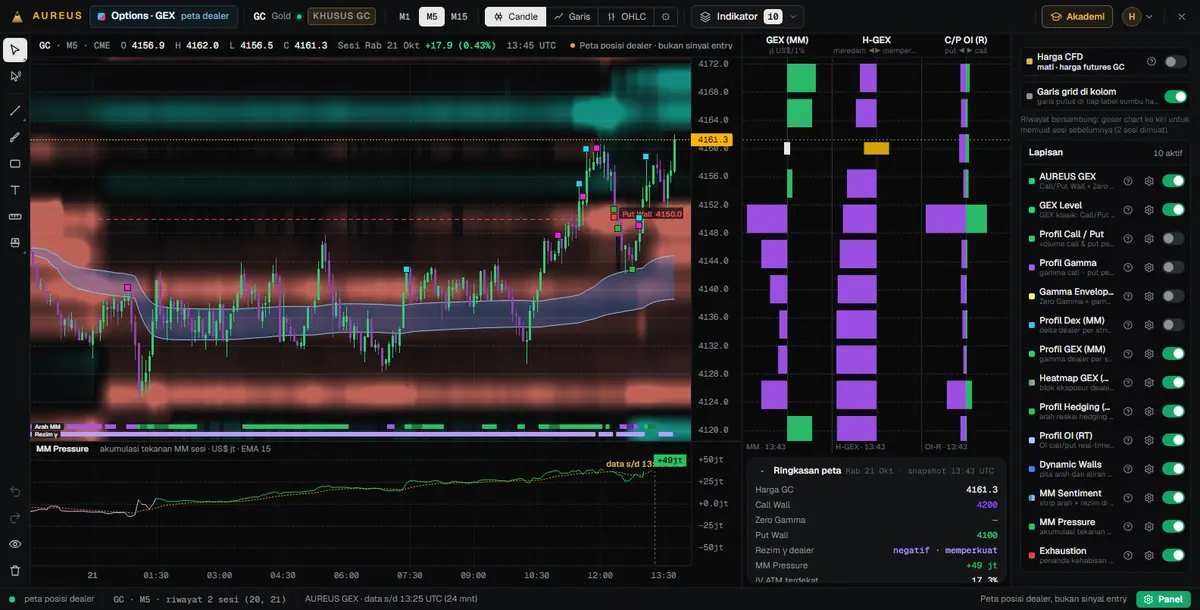The width and height of the screenshot is (1200, 610).
Task: Select the cursor pointer tool
Action: (x=15, y=49)
